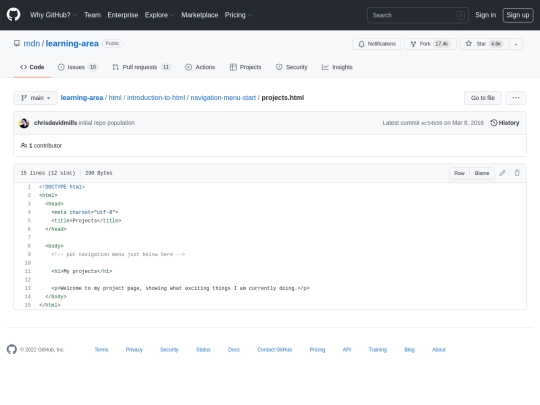Click the 17.4k fork count
This screenshot has width=540, height=405.
442,44
